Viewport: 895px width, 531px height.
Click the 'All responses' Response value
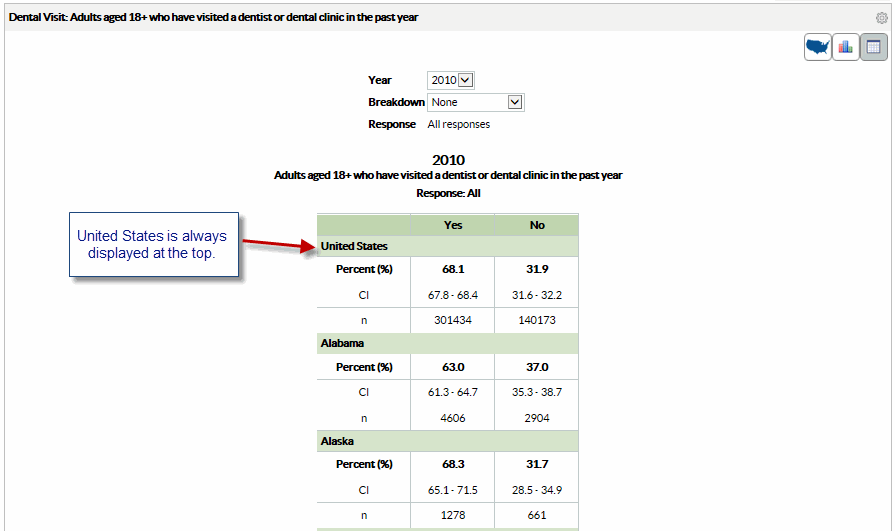(x=459, y=125)
